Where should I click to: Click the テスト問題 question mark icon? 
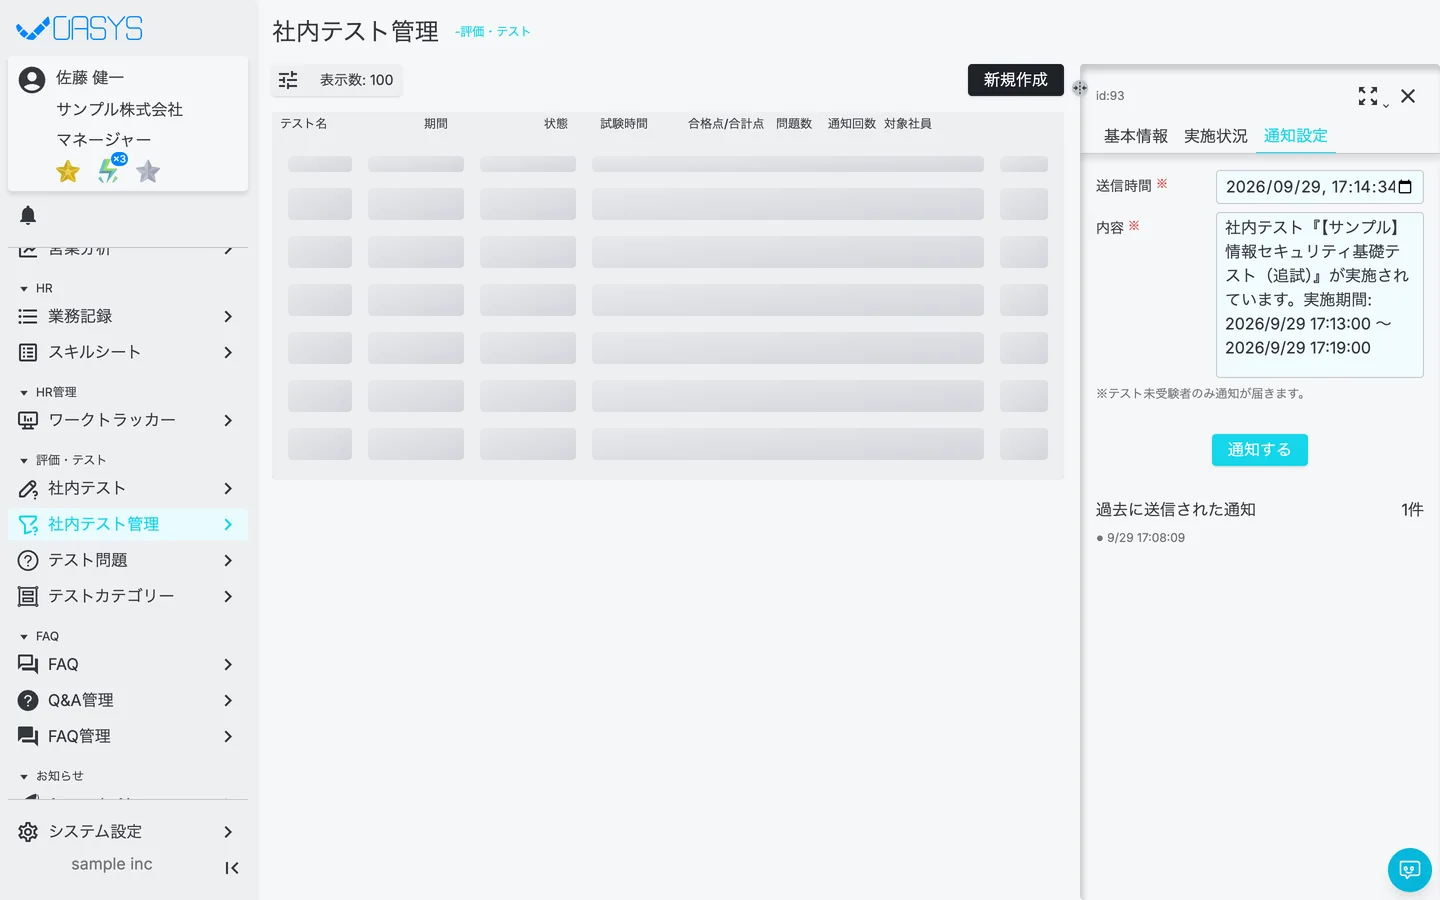tap(28, 560)
